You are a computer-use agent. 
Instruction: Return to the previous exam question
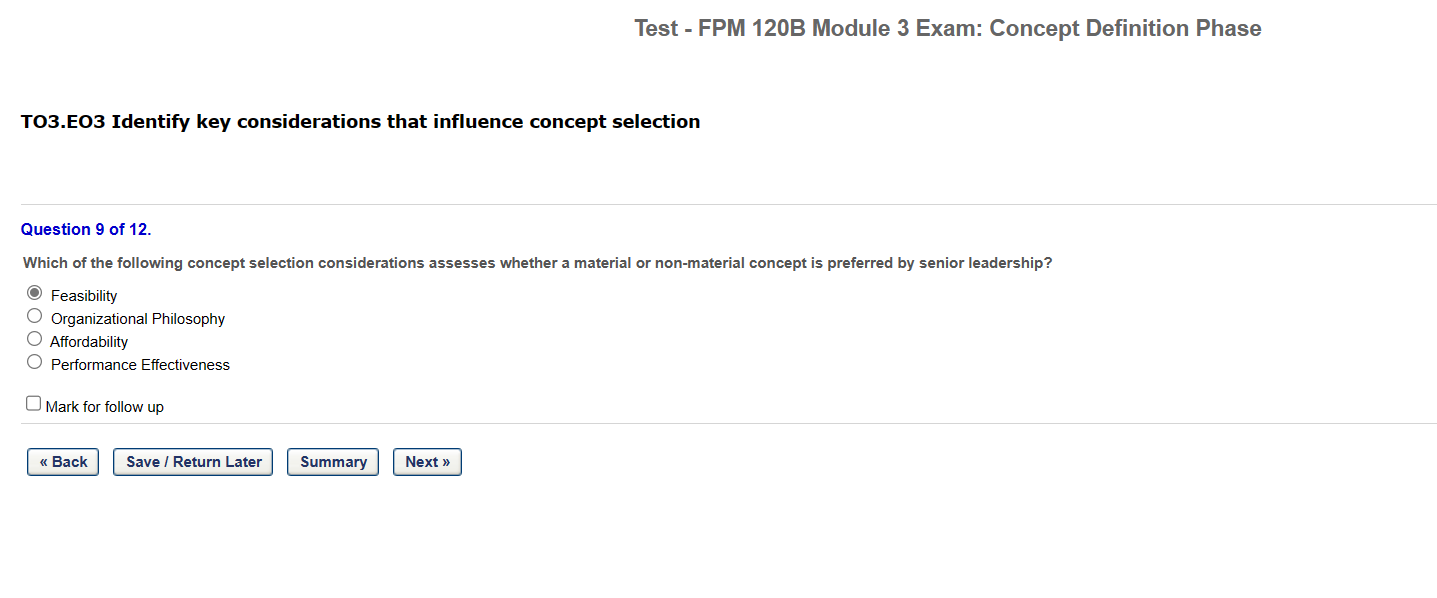(62, 461)
